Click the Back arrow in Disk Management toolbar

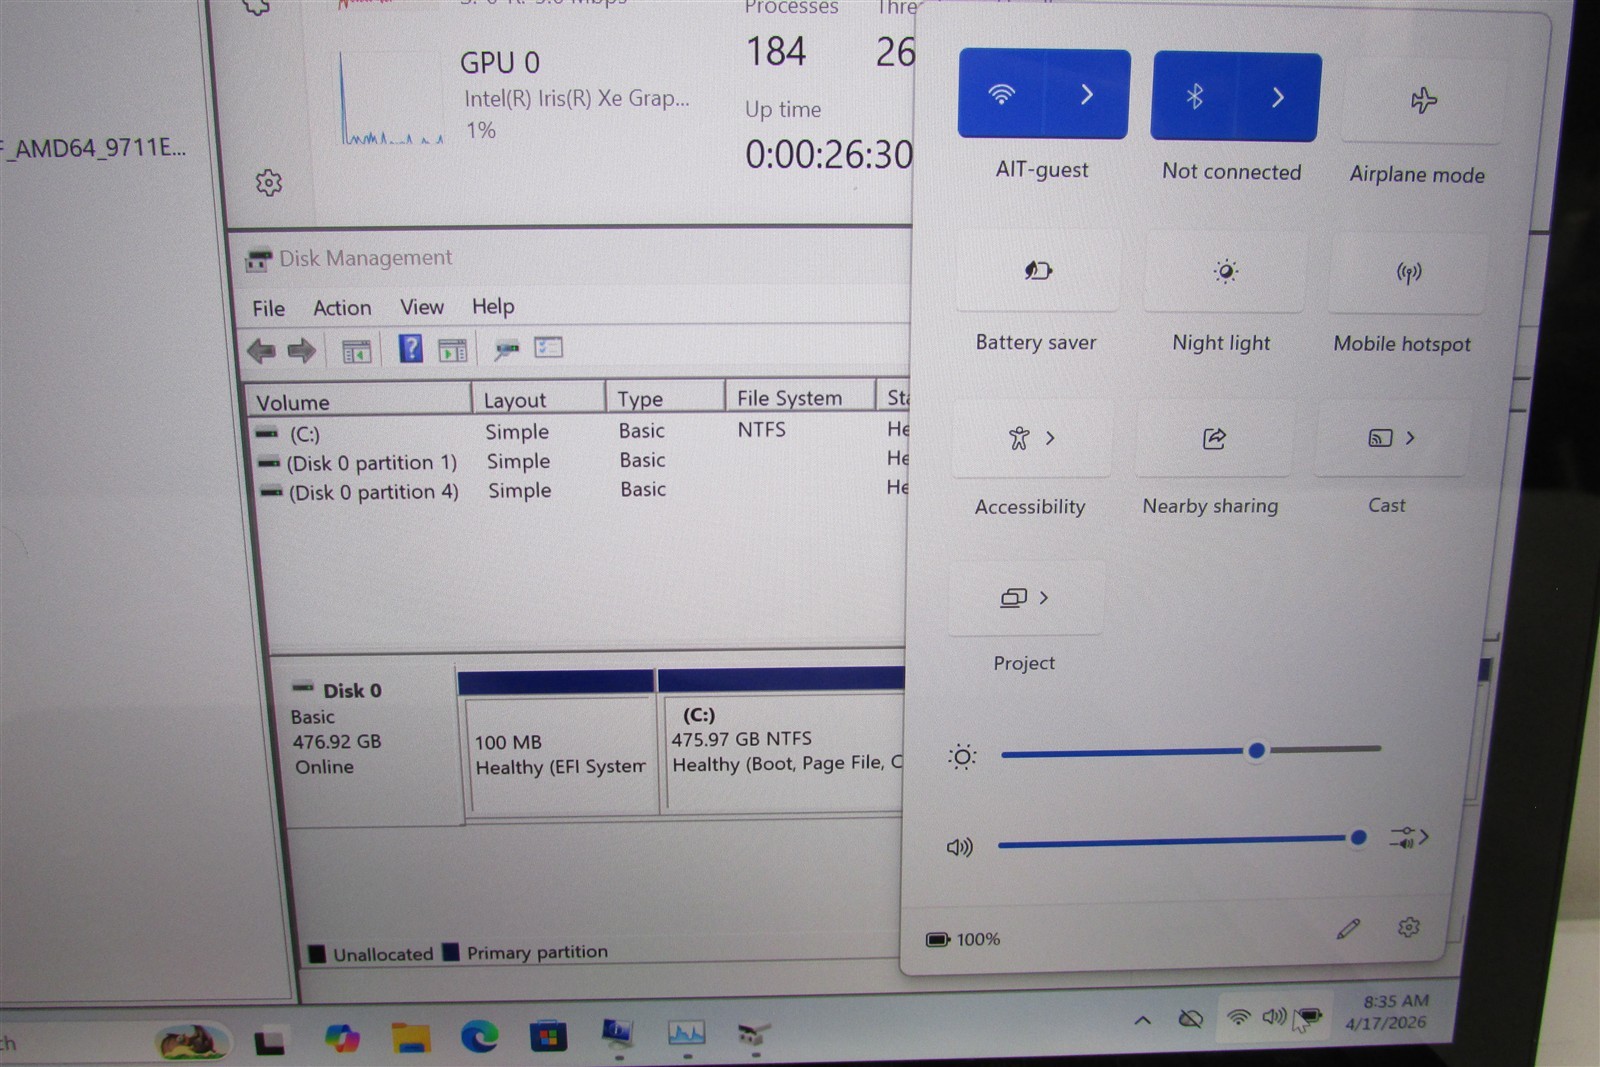pos(261,350)
